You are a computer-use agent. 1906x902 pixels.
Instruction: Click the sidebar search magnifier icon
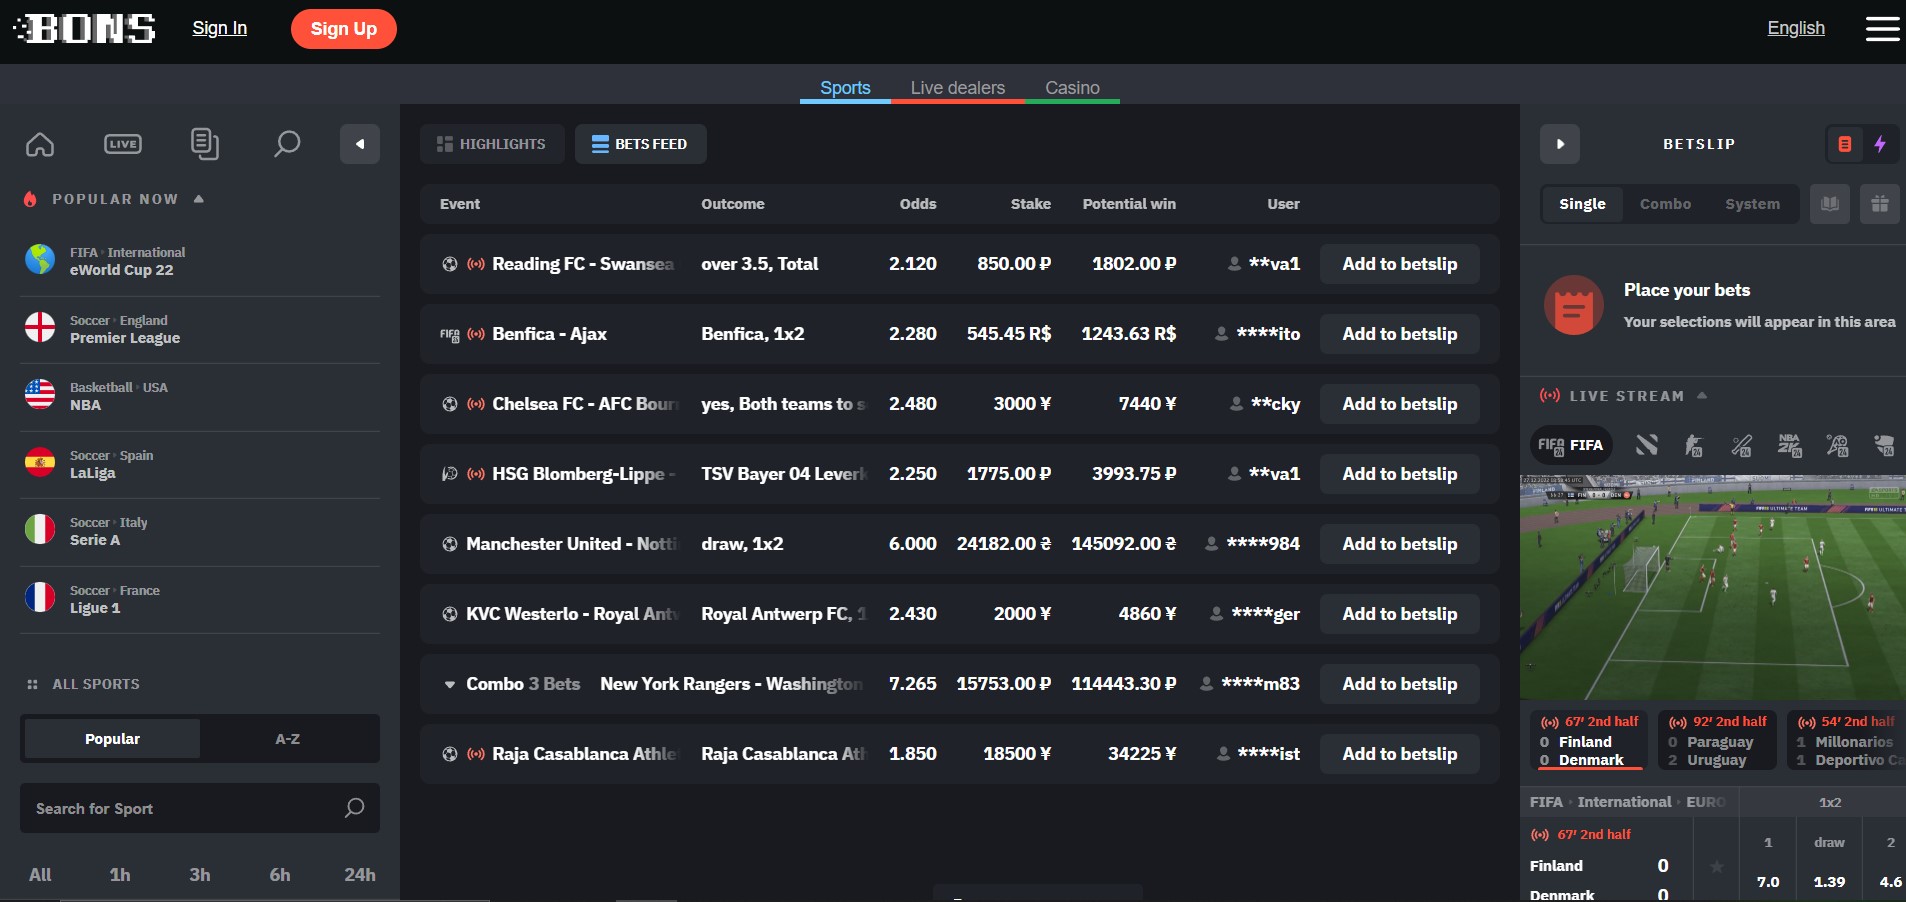click(x=287, y=144)
